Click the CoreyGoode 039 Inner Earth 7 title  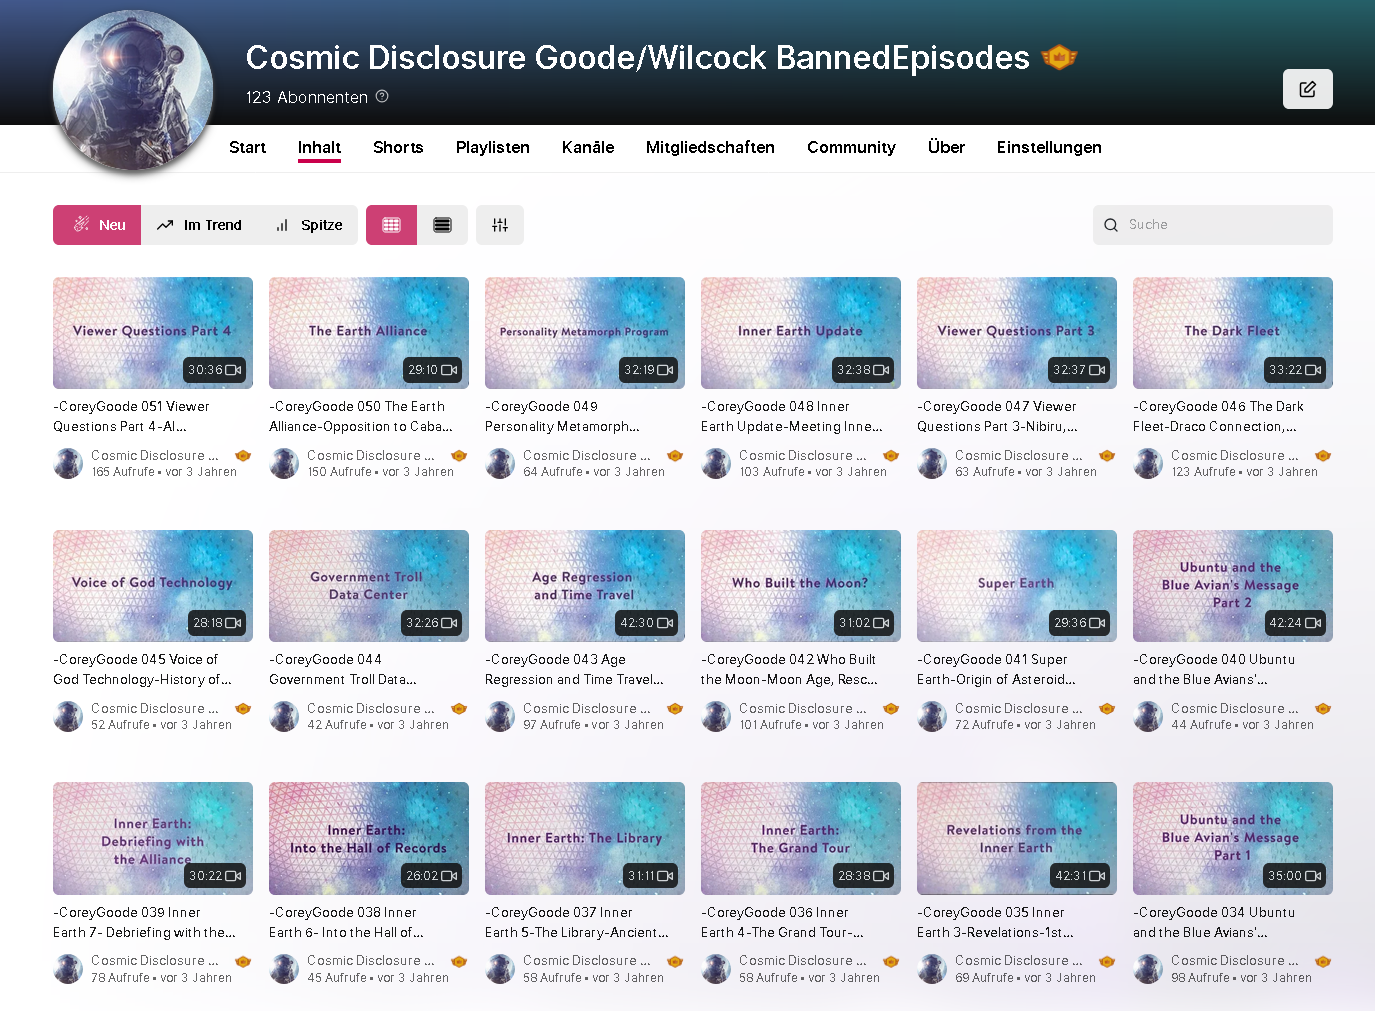click(x=144, y=922)
